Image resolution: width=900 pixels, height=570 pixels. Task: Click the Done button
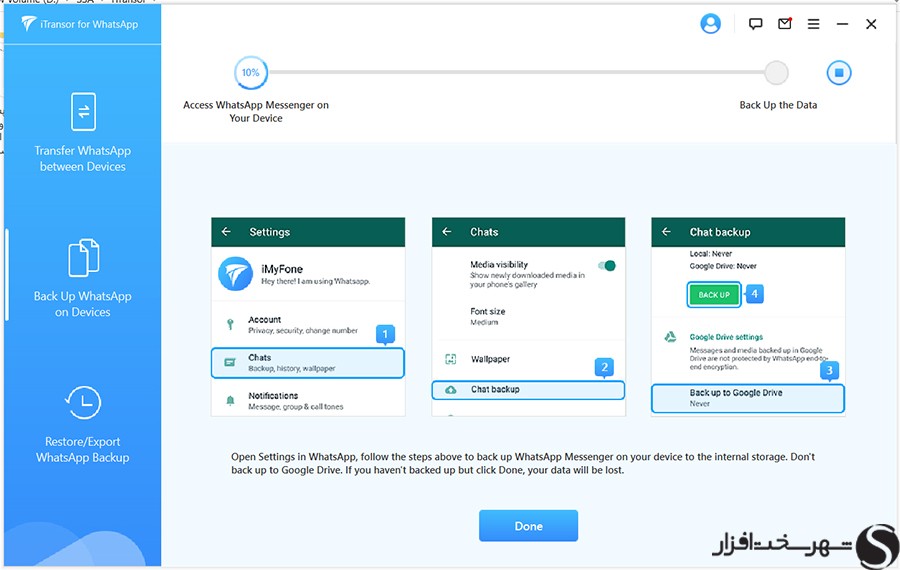coord(528,526)
